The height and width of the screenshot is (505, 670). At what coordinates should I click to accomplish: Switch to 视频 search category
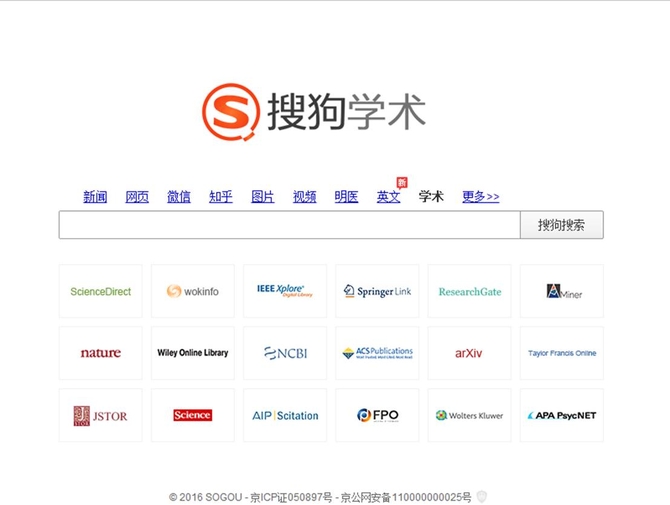click(x=304, y=197)
